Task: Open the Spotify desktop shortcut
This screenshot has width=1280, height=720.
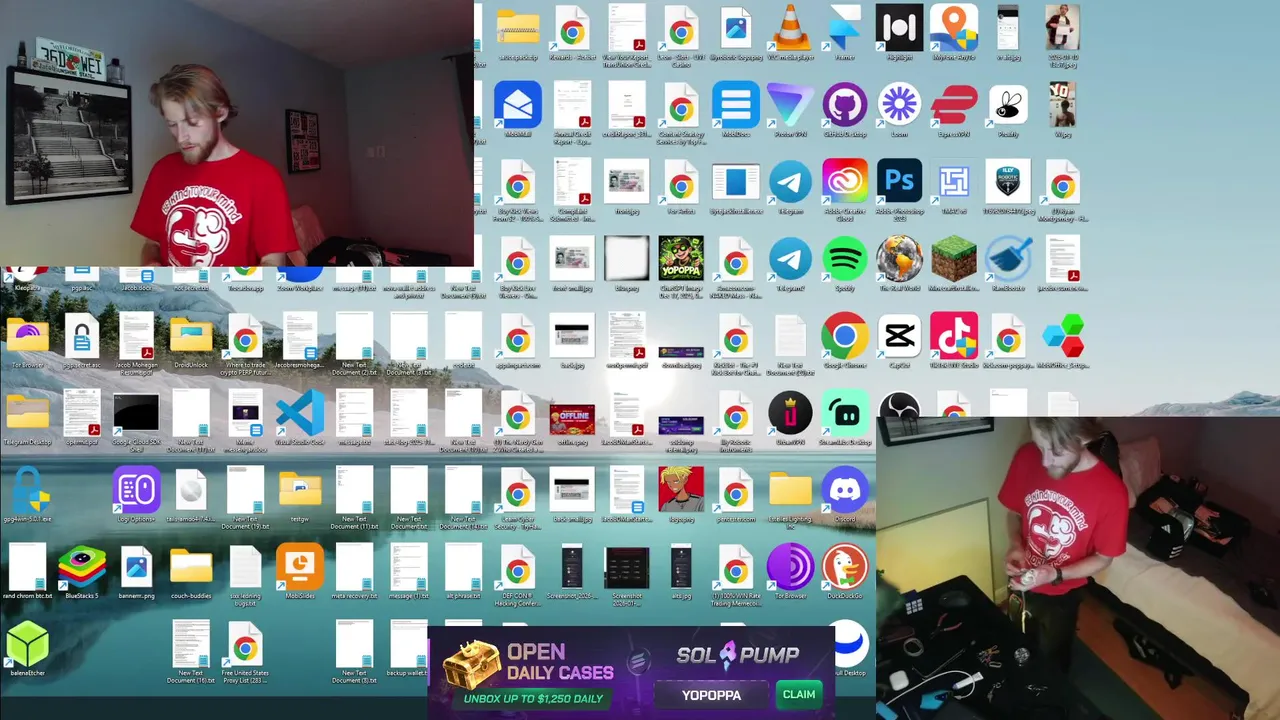Action: [844, 259]
